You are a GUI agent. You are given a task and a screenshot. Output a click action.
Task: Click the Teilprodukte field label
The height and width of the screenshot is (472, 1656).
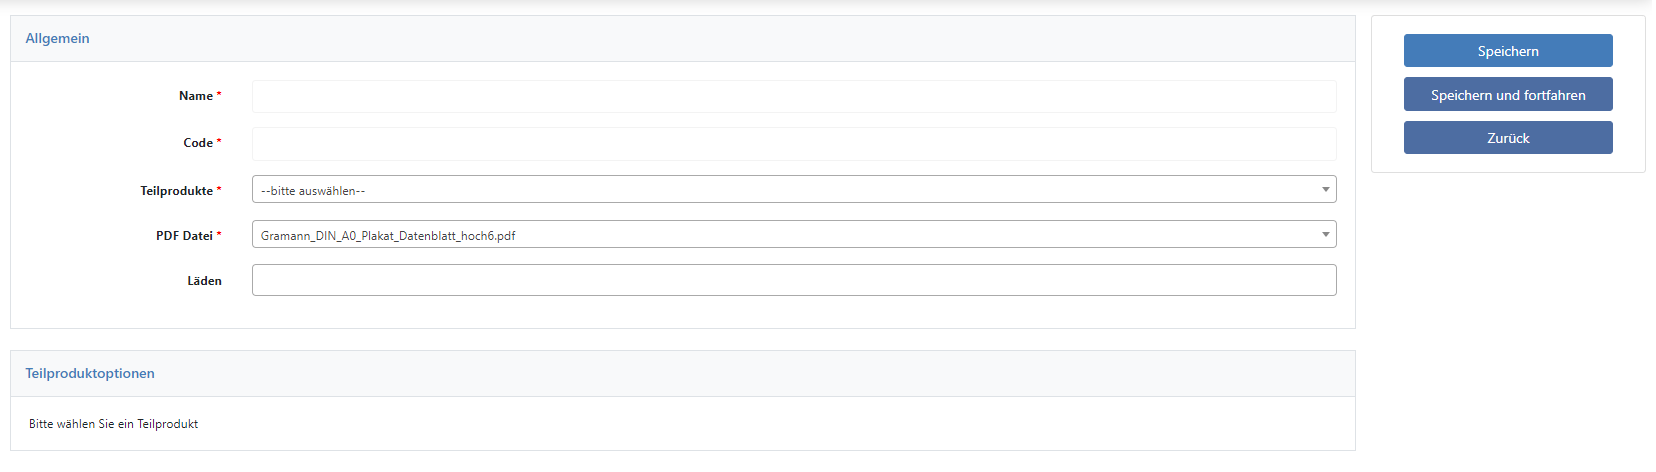point(176,190)
